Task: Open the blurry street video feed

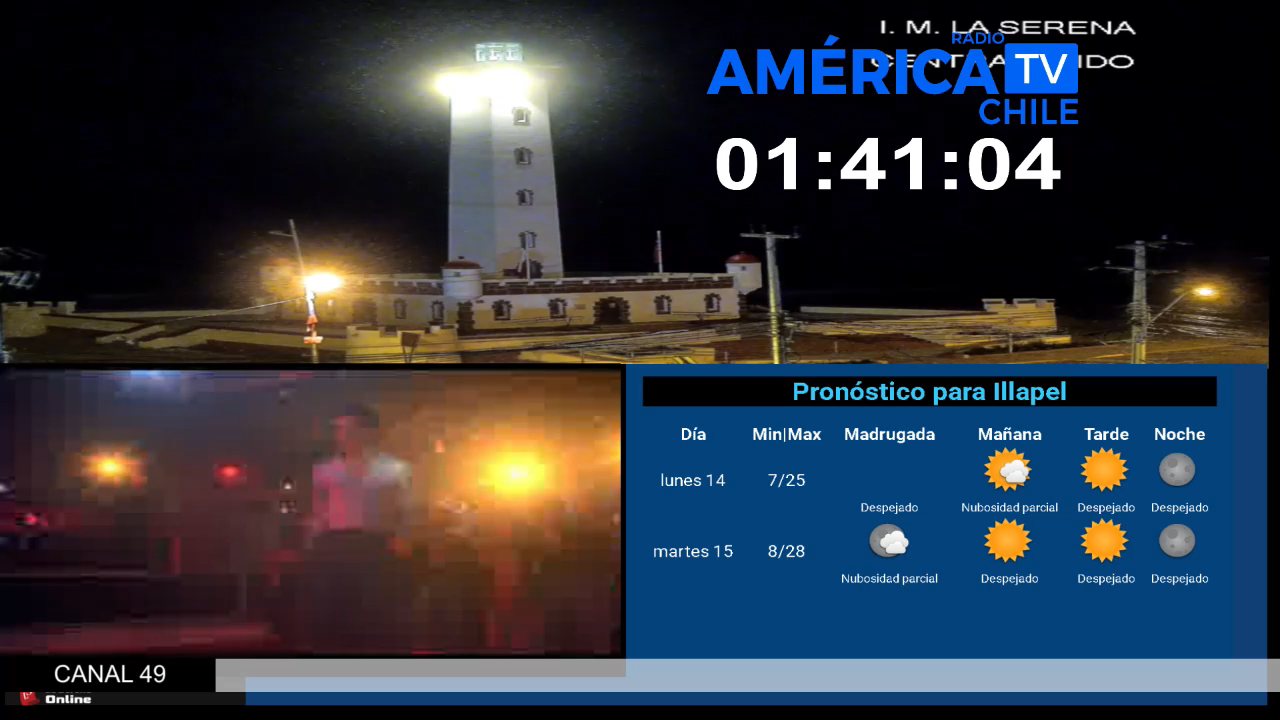Action: click(x=310, y=512)
